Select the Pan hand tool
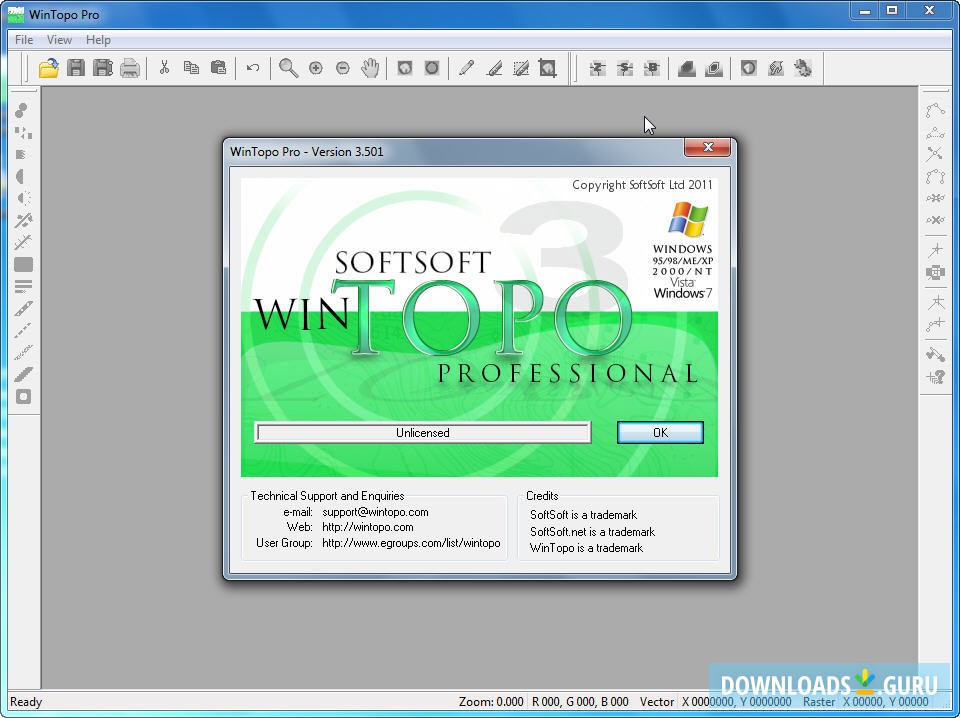Viewport: 960px width, 718px height. (370, 68)
